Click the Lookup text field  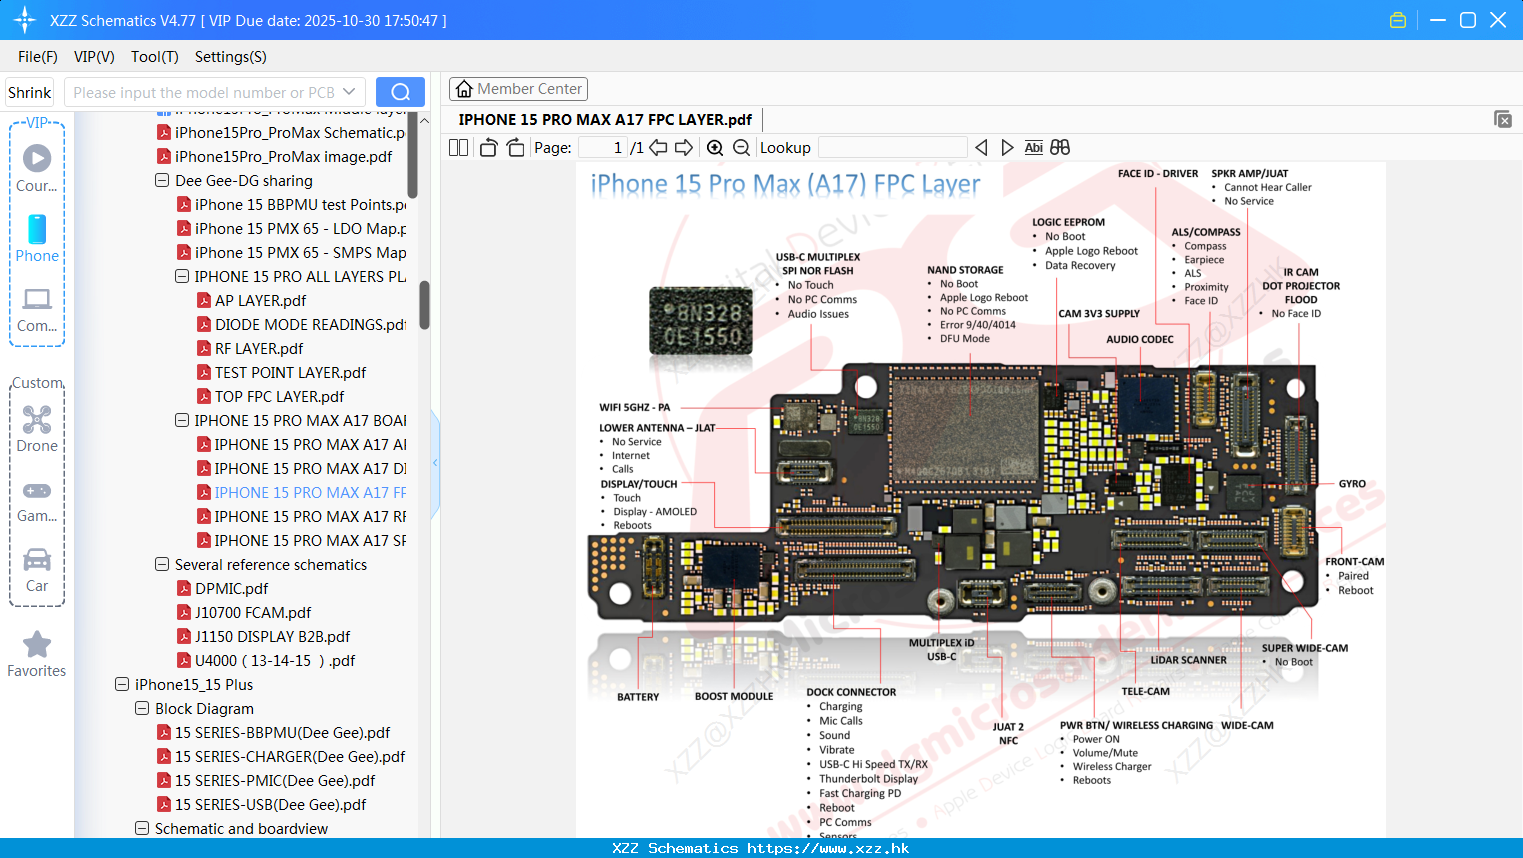point(892,148)
